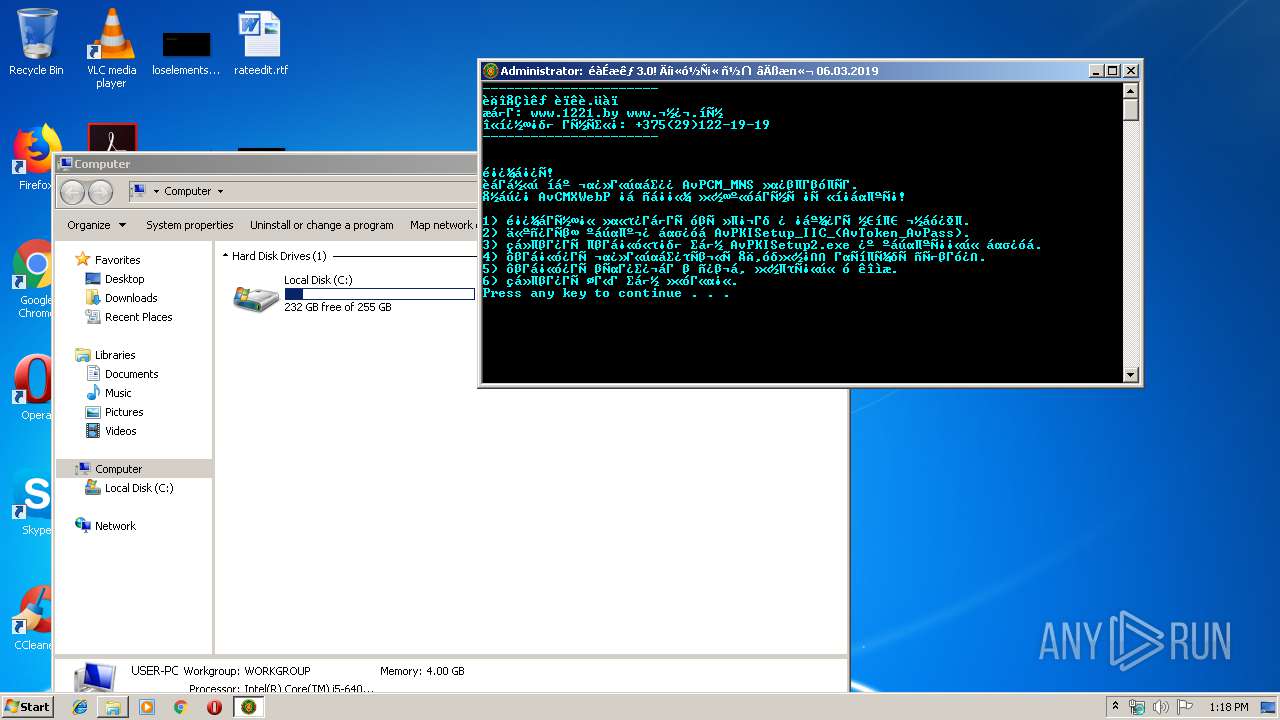Launch CCleaner desktop shortcut
This screenshot has height=720, width=1280.
click(x=33, y=619)
